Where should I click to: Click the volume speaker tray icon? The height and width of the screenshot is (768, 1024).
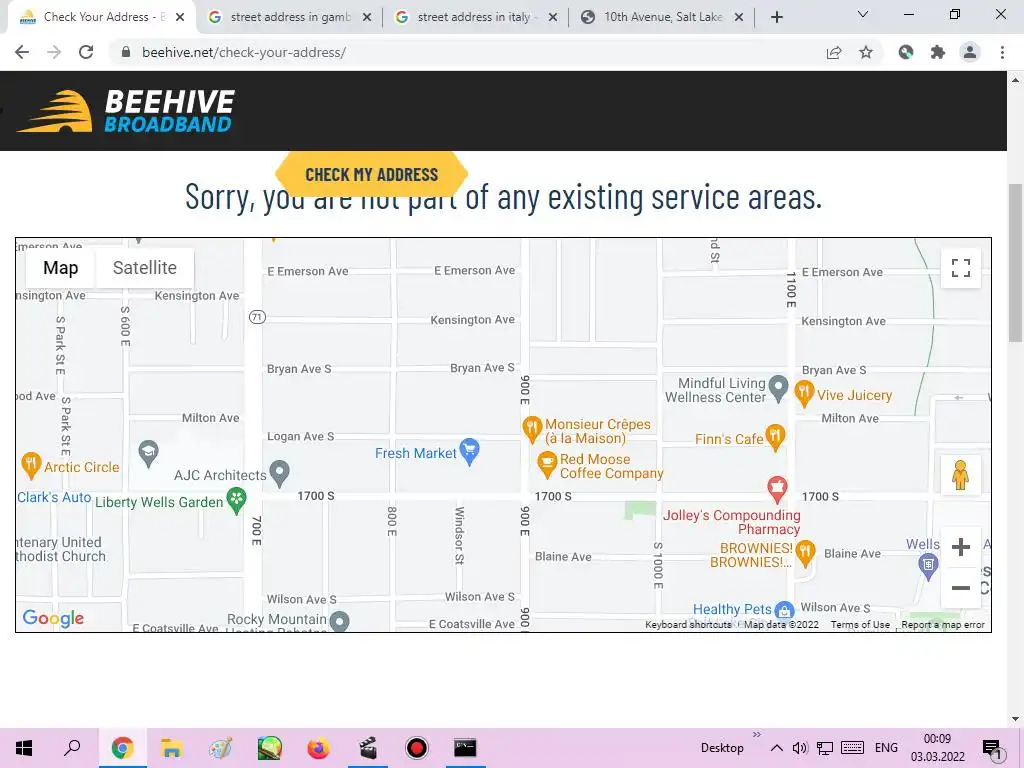tap(800, 748)
